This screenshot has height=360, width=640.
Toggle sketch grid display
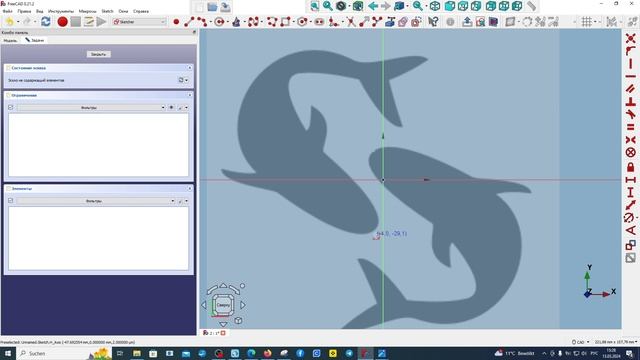587,22
